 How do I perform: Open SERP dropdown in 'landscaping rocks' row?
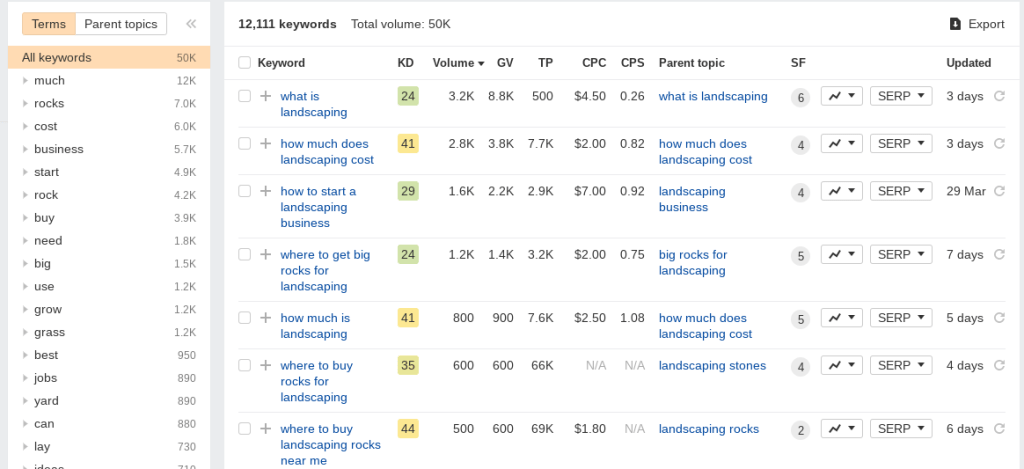click(901, 429)
